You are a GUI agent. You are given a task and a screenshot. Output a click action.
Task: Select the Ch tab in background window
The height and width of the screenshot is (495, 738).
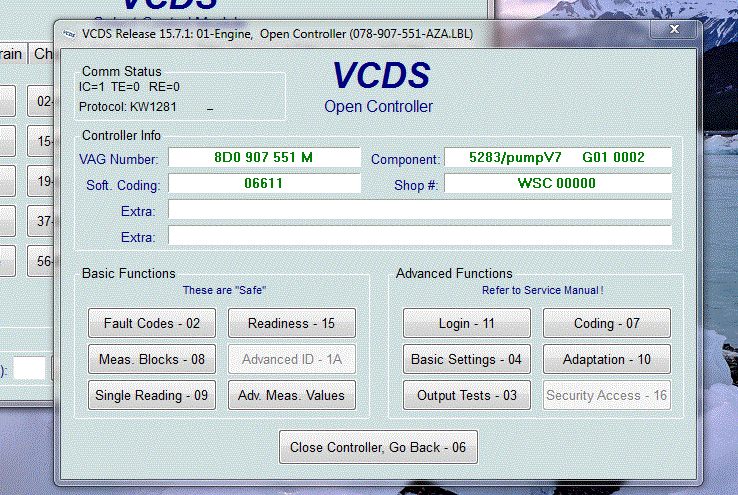(42, 54)
